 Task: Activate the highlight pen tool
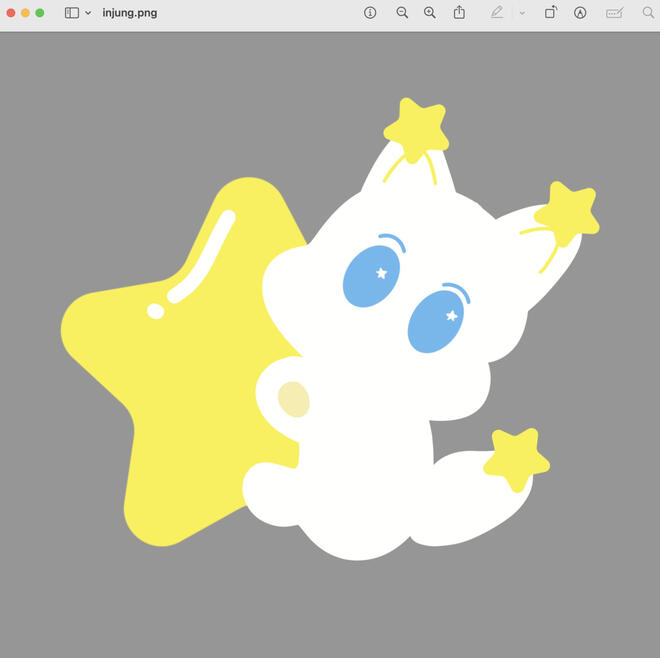497,13
